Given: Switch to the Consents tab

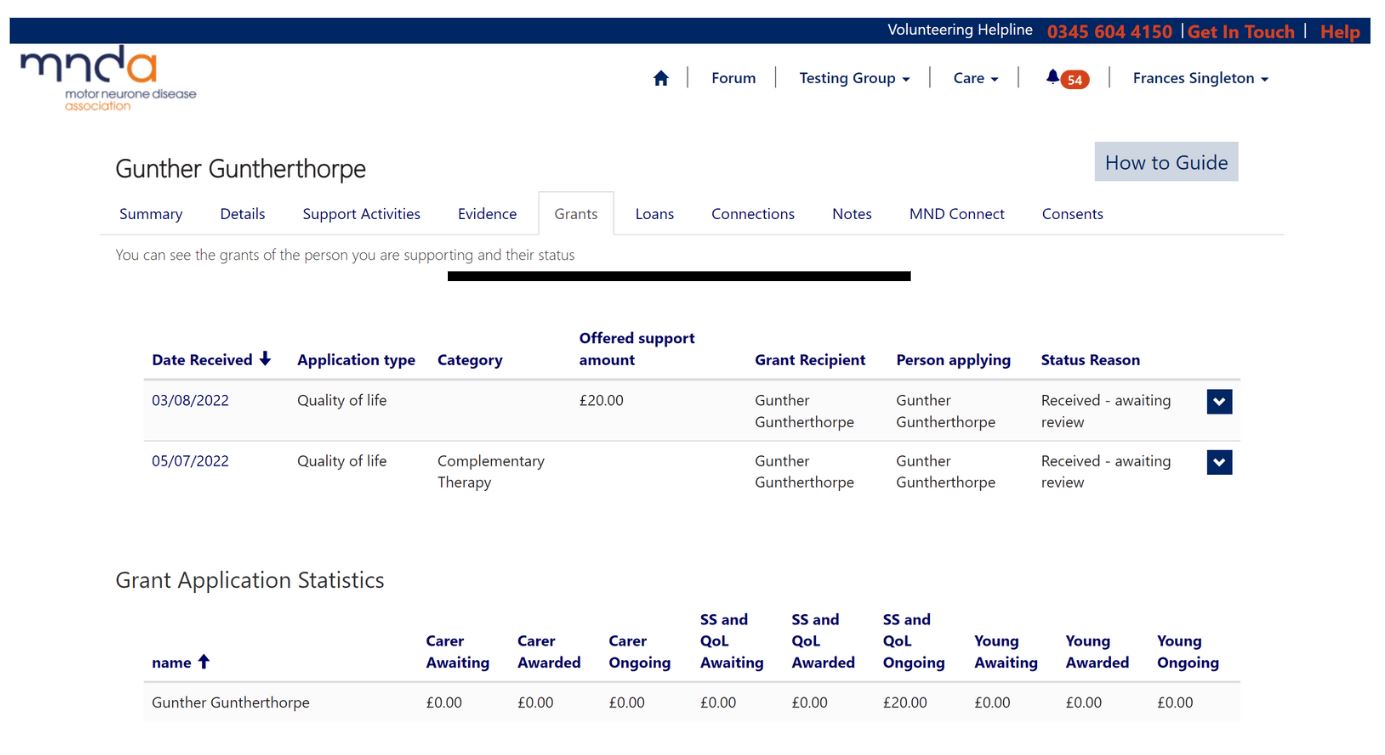Looking at the screenshot, I should click(x=1073, y=214).
